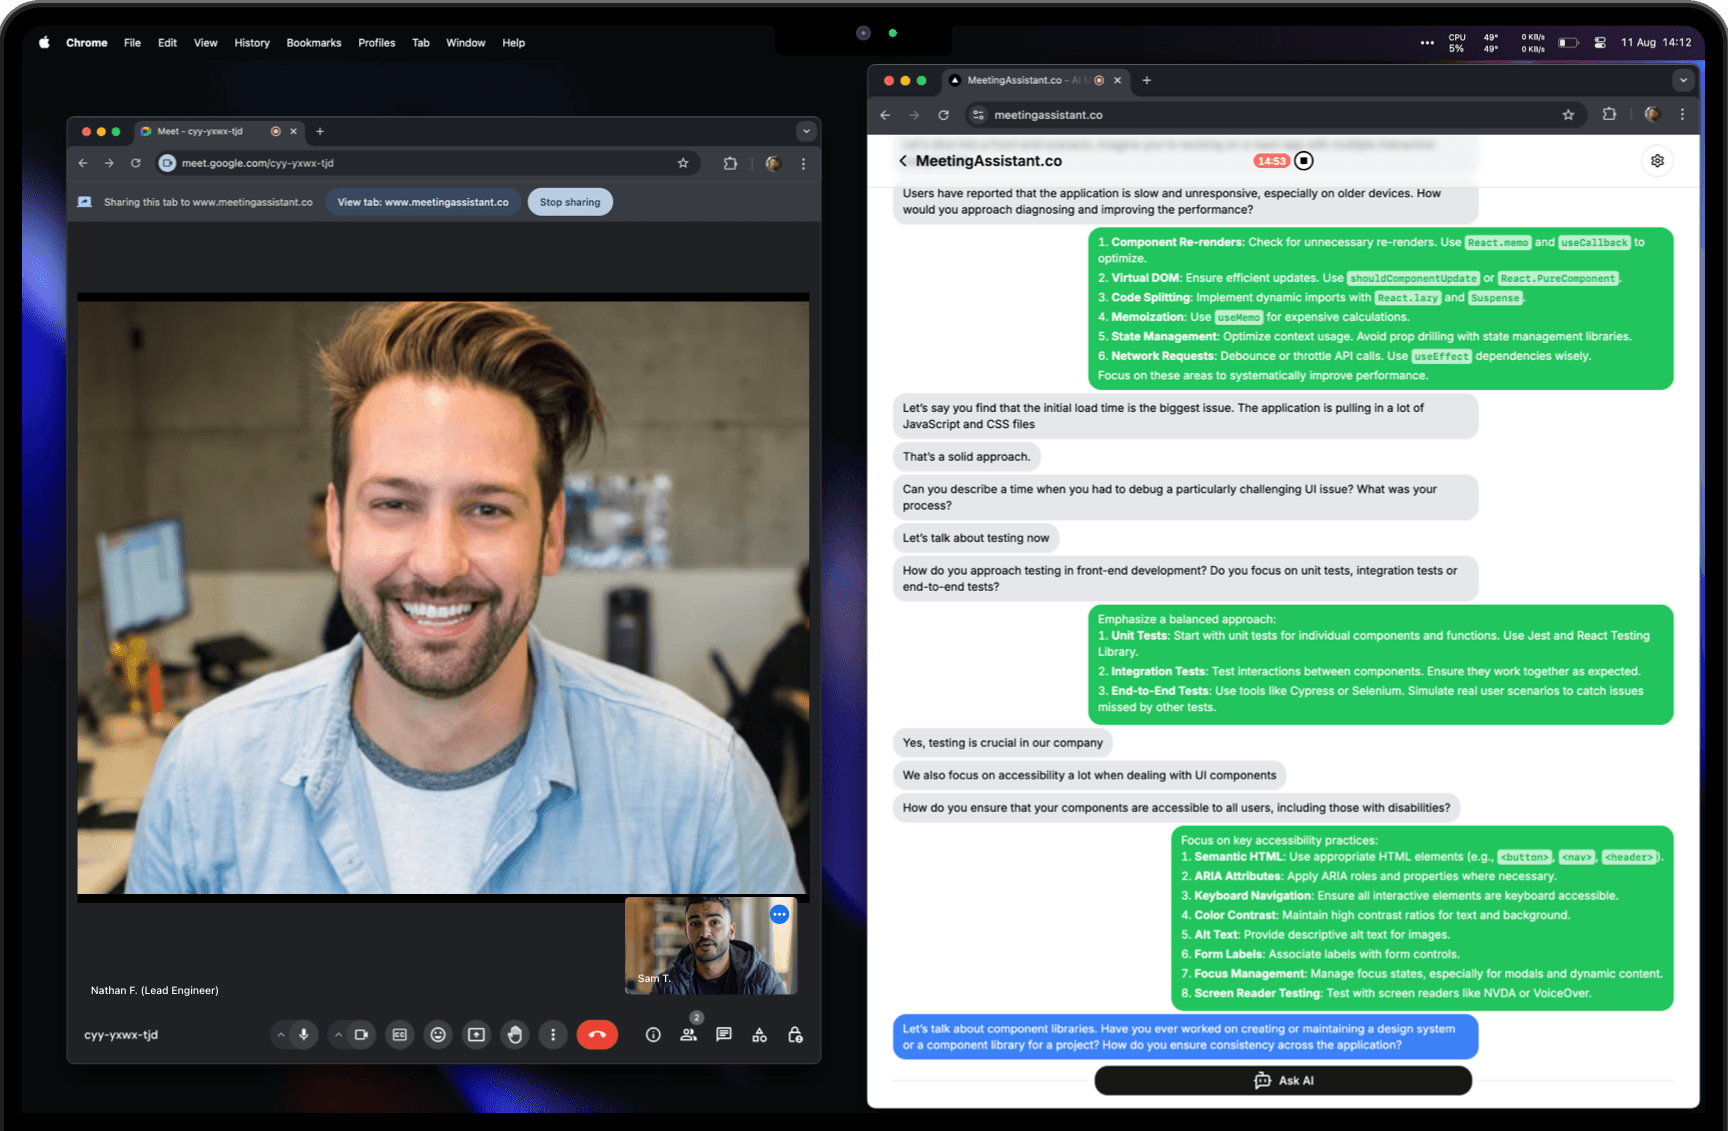Screen dimensions: 1728x1131
Task: Select the Meet - cyy-yxwx-tjd tab
Action: [218, 131]
